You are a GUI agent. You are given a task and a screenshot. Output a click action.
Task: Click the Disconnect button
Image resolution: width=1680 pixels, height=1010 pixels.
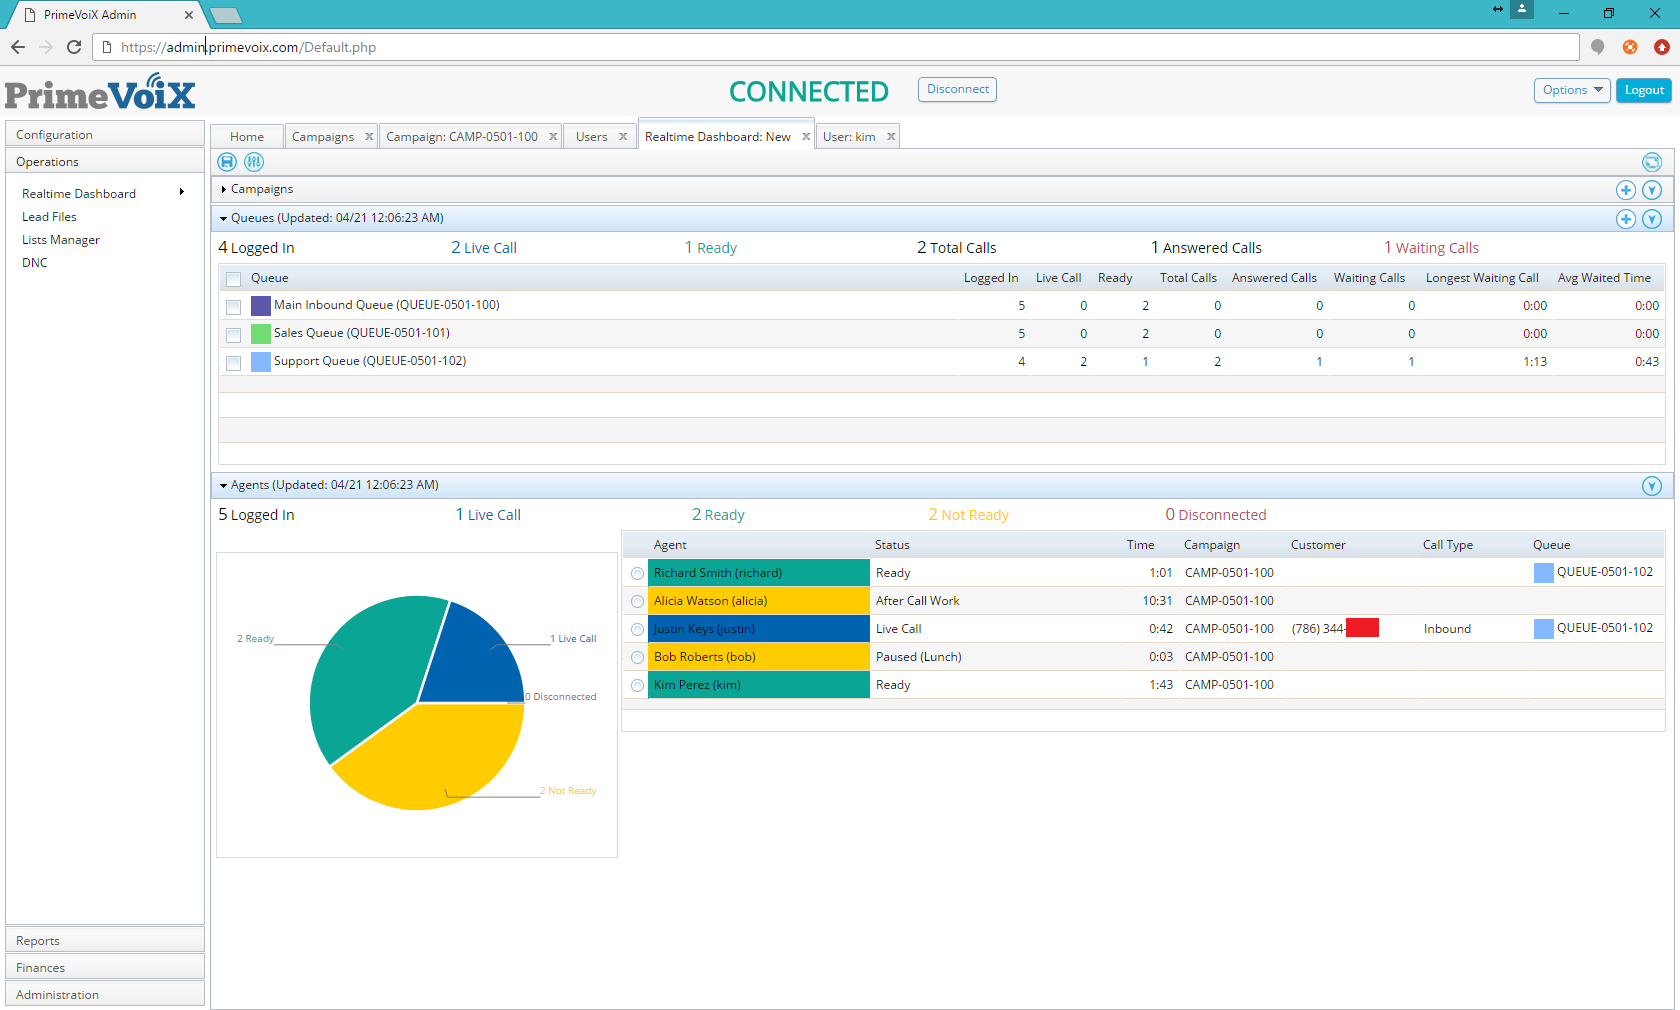(957, 89)
